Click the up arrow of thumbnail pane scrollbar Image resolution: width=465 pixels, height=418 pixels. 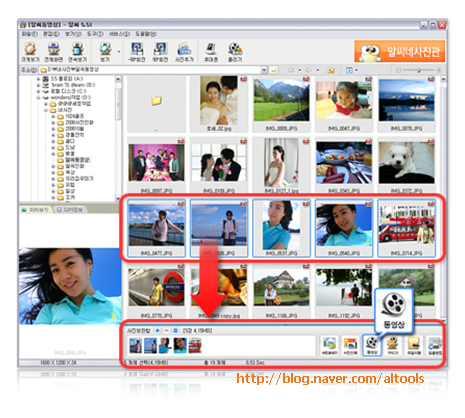click(x=443, y=79)
